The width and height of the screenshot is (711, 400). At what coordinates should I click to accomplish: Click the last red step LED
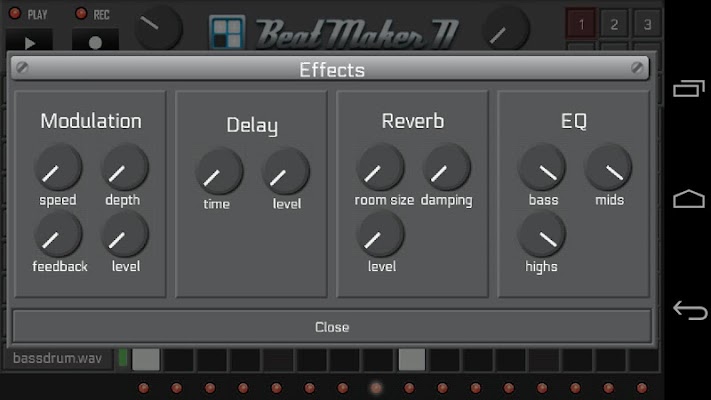642,388
